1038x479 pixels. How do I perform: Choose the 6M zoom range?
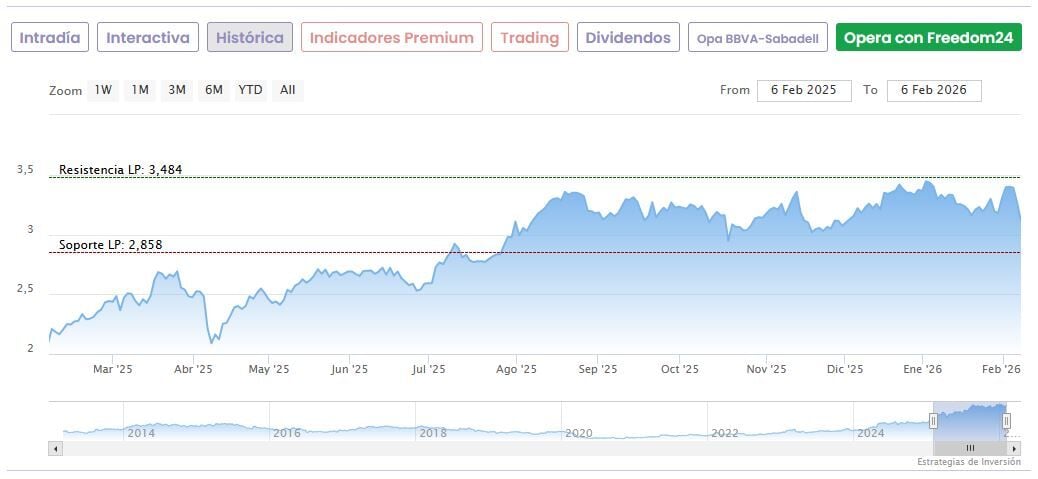pos(213,90)
